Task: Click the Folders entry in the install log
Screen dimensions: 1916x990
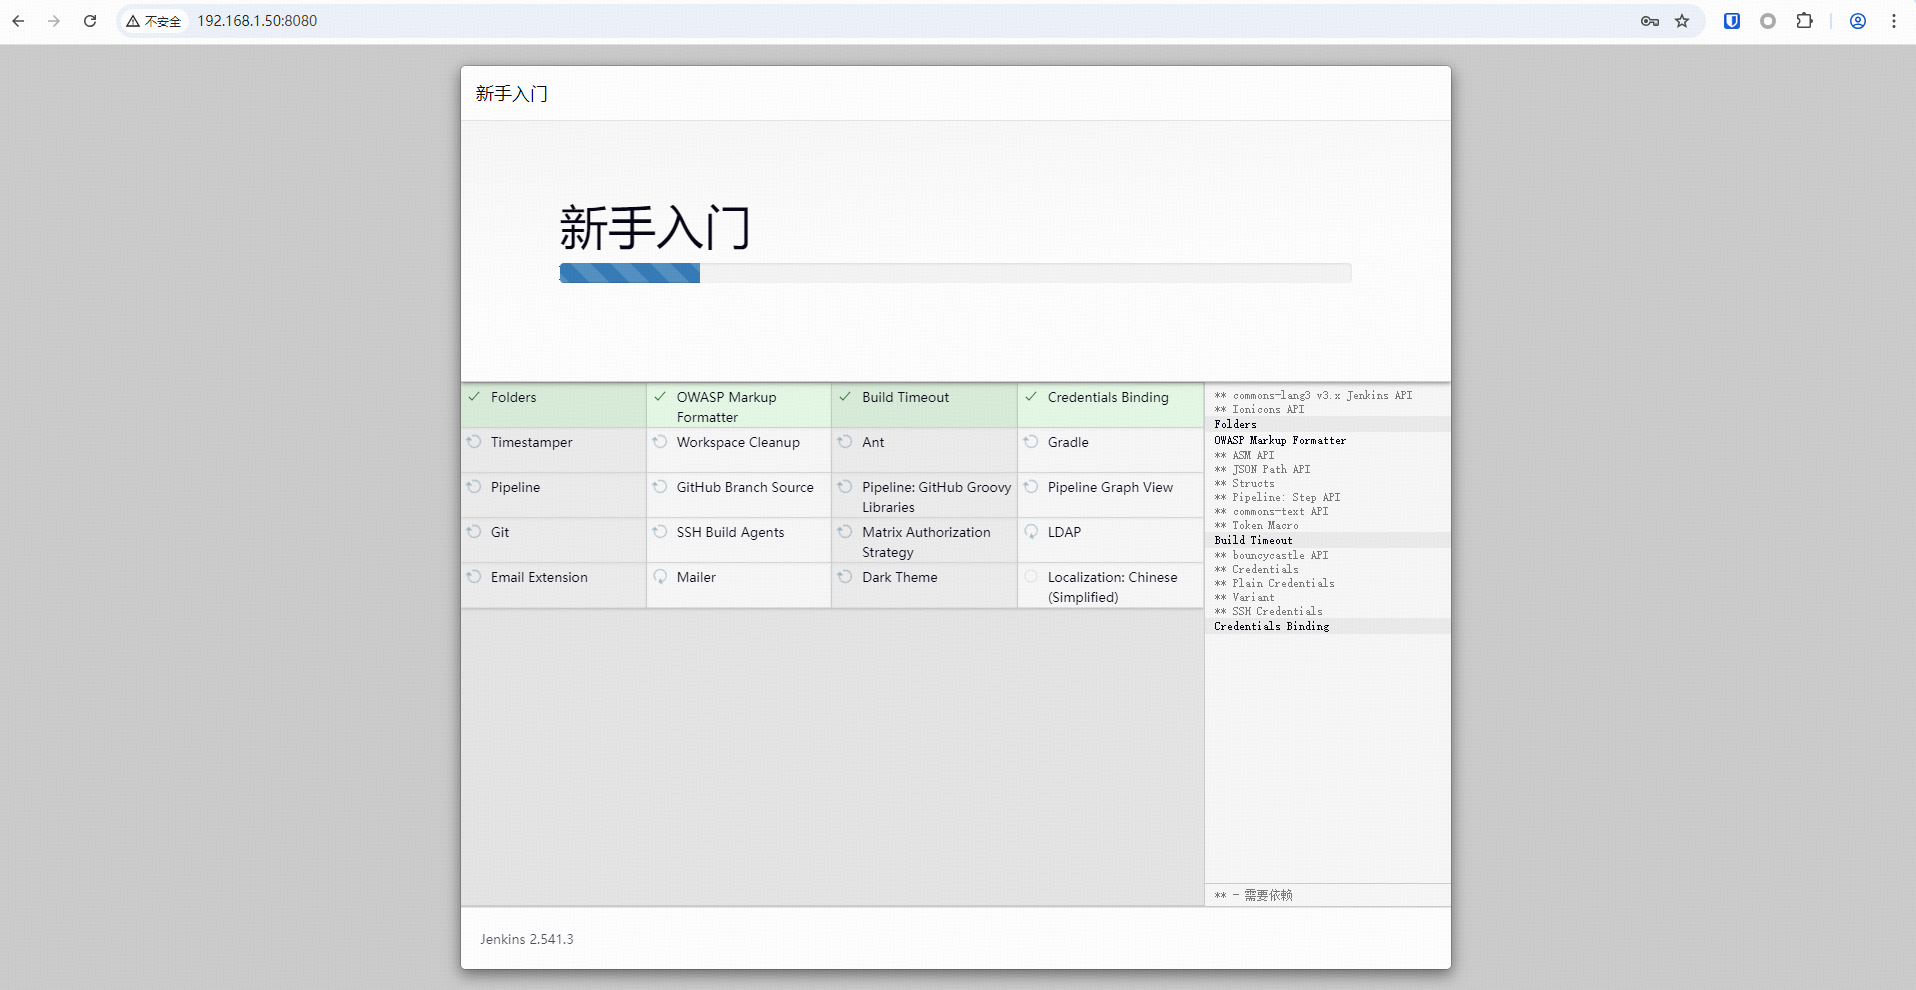Action: (x=1235, y=424)
